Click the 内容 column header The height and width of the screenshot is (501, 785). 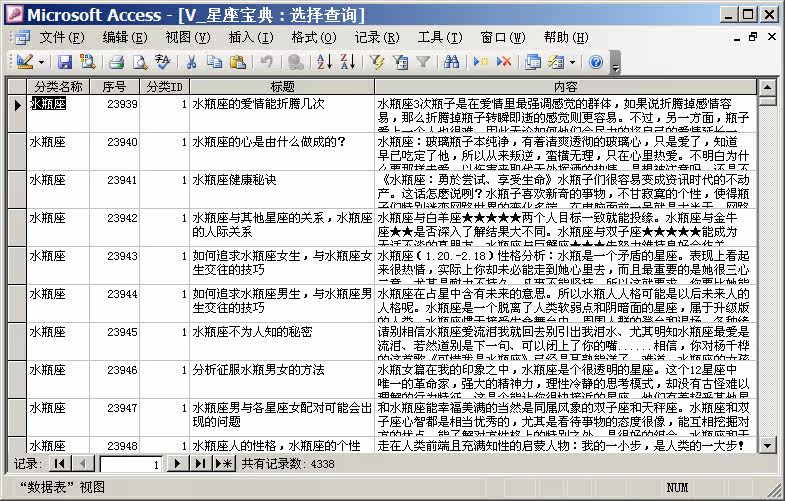566,87
